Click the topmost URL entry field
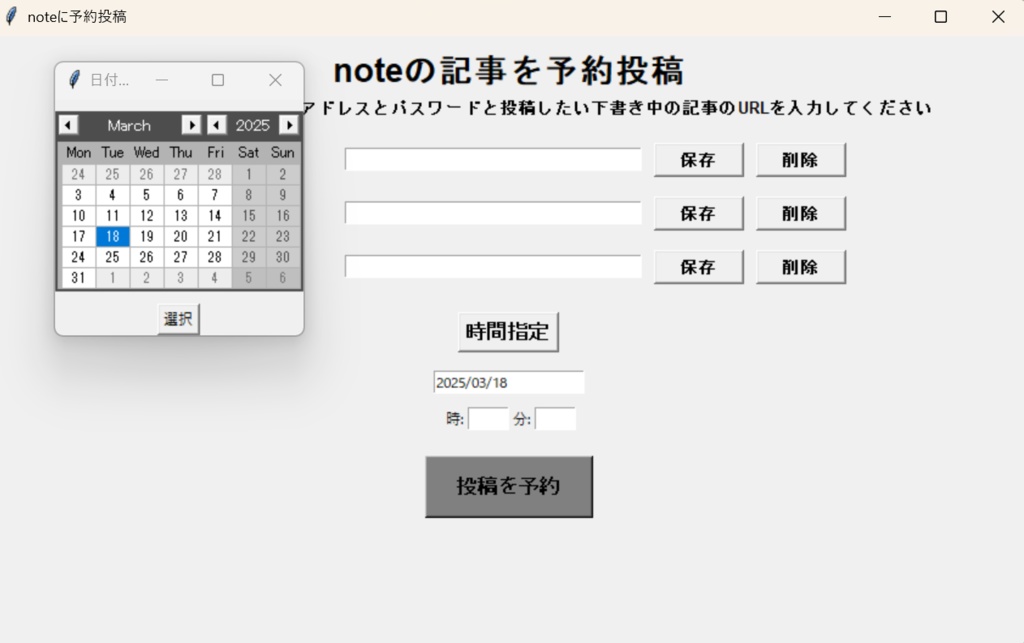Screen dimensions: 1024x643 [x=492, y=158]
